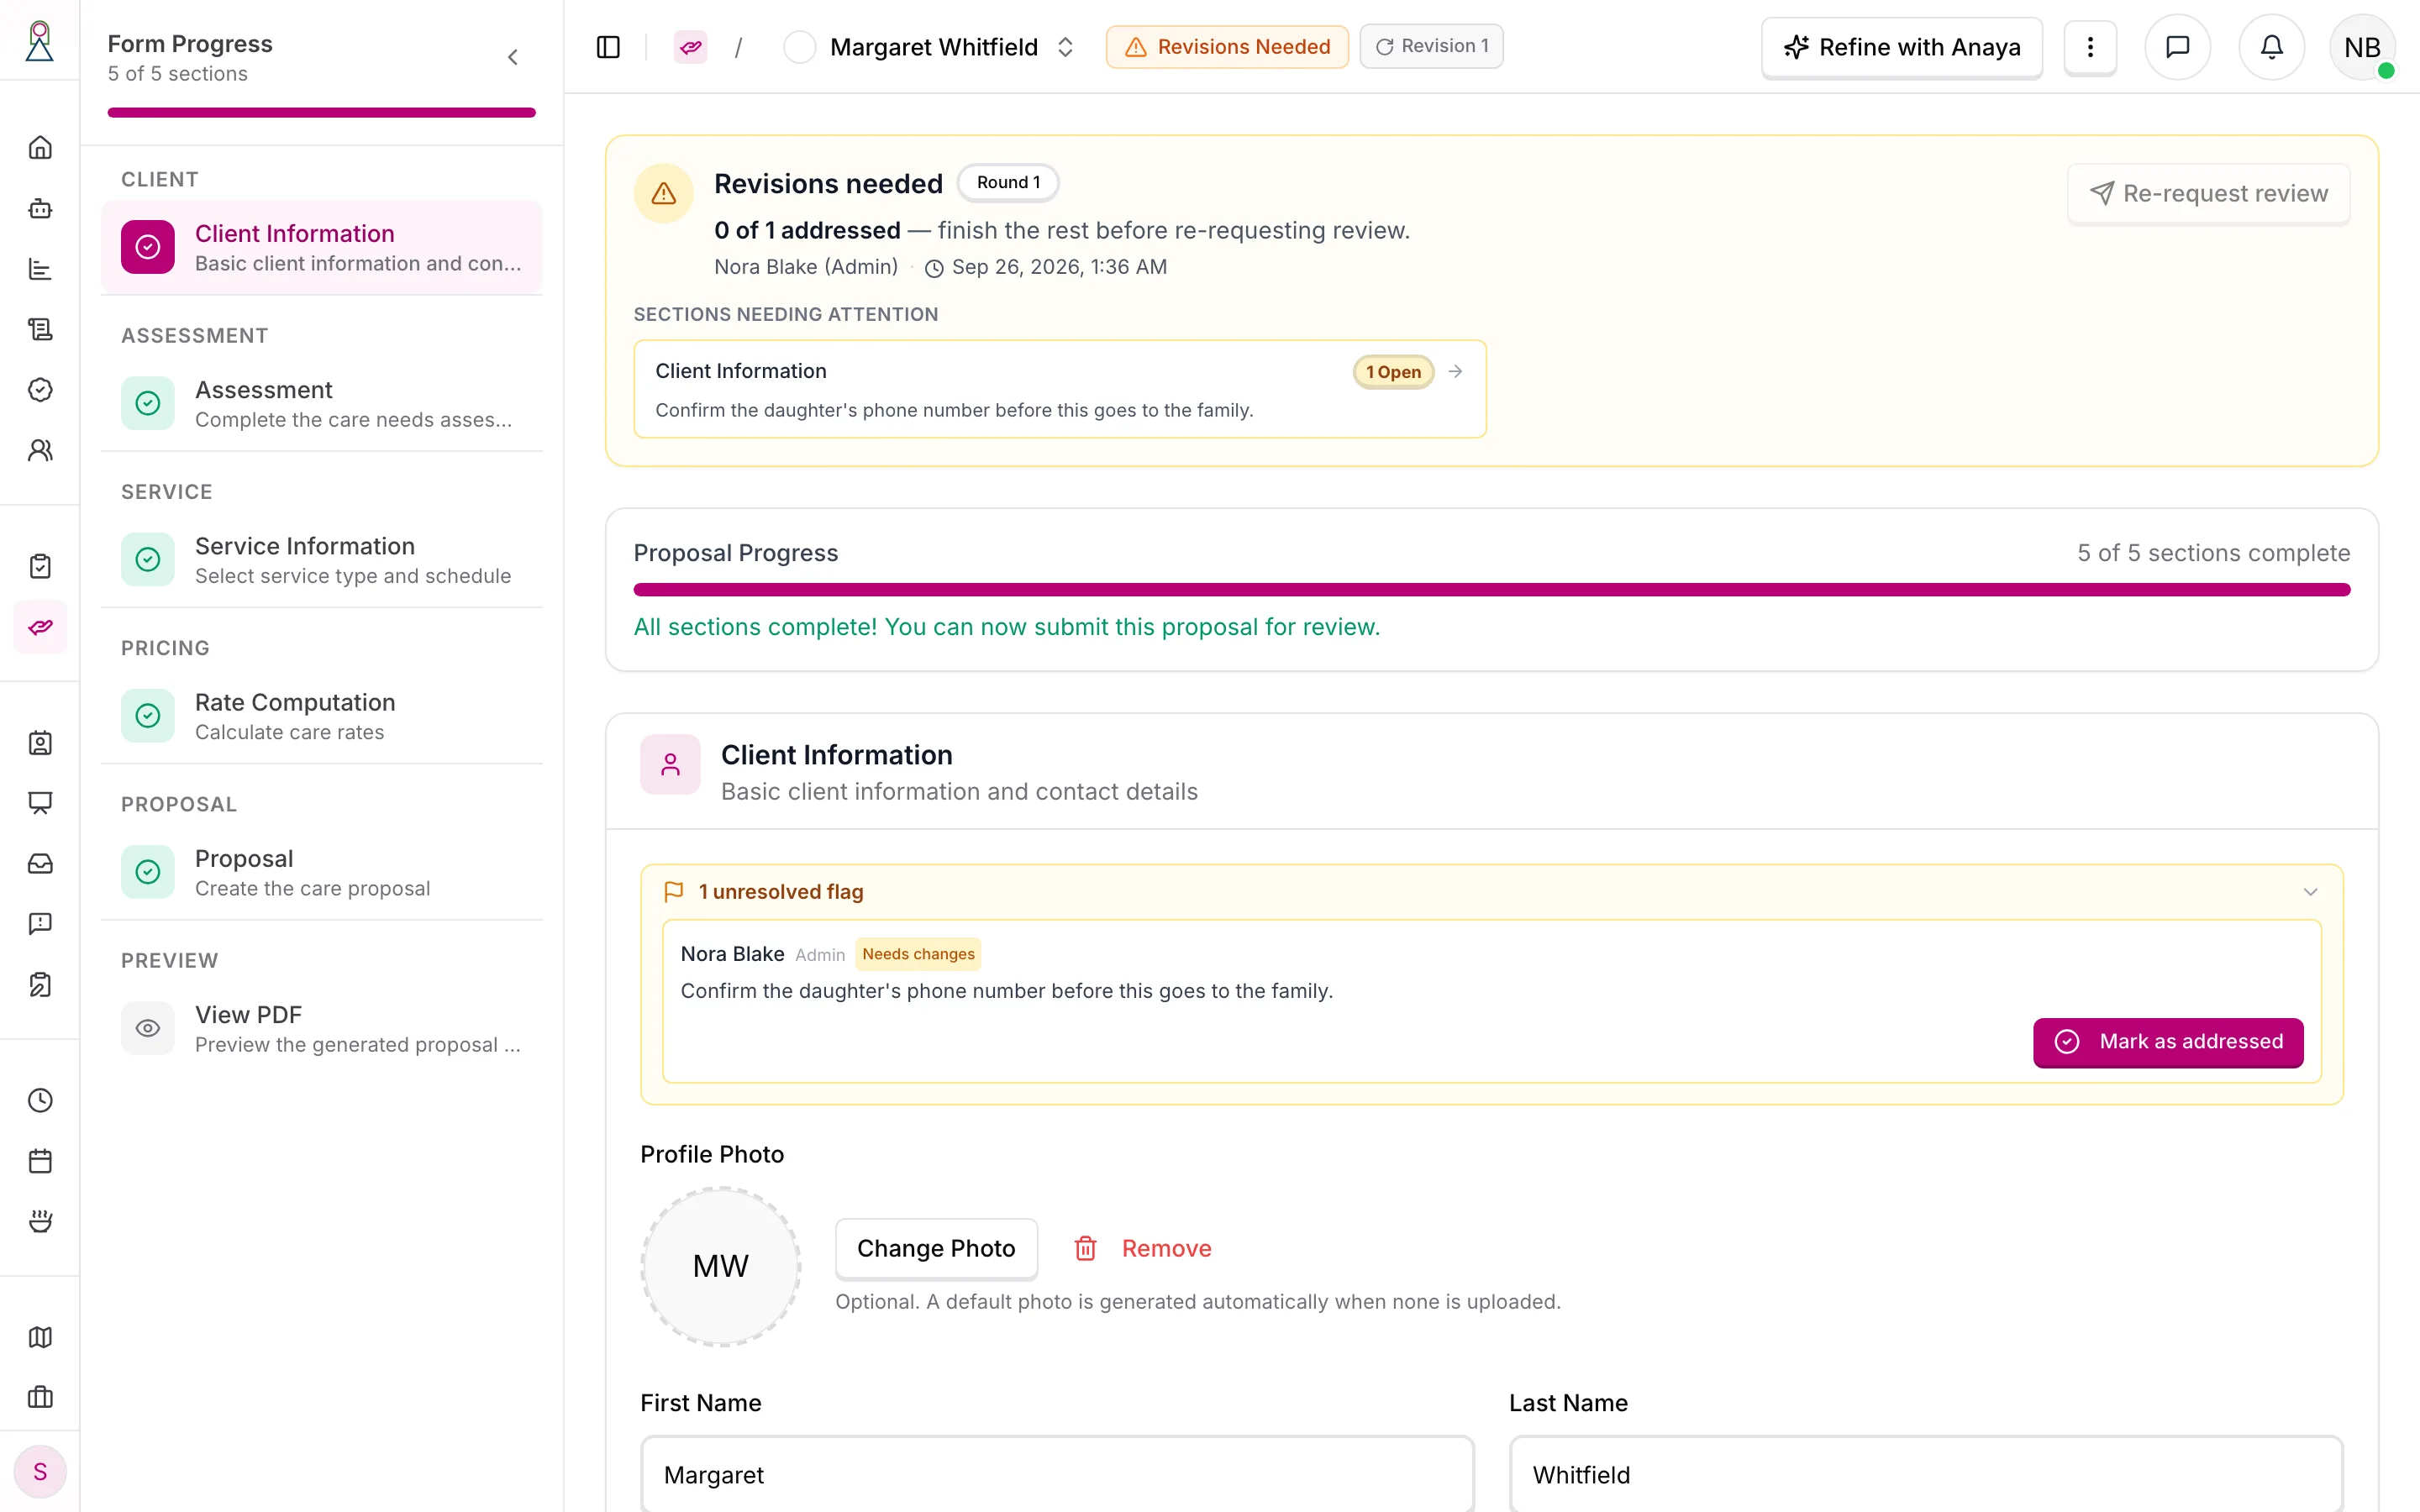Open the View PDF preview section
Image resolution: width=2420 pixels, height=1512 pixels.
[322, 1028]
